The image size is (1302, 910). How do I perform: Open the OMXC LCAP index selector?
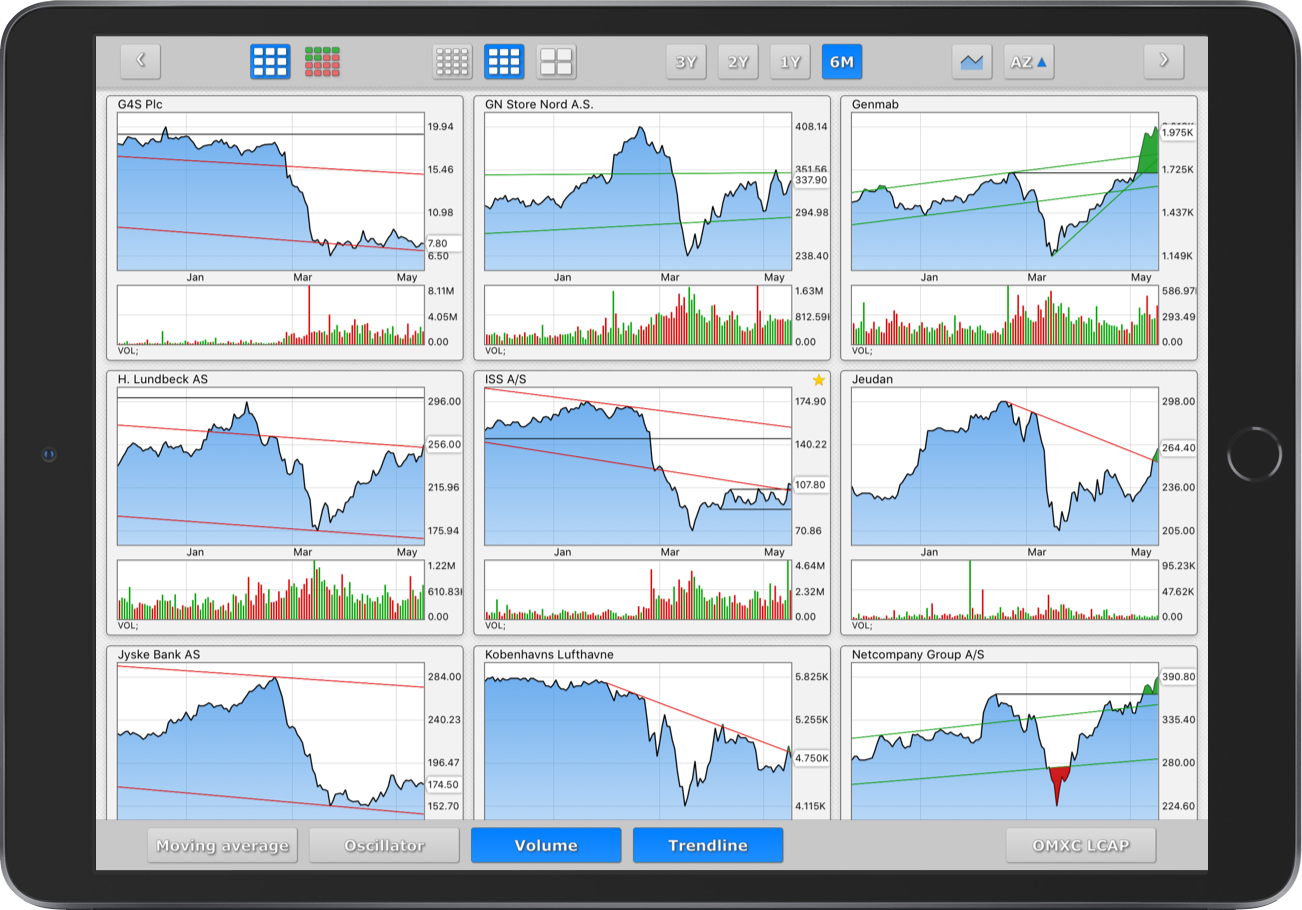pos(1081,845)
